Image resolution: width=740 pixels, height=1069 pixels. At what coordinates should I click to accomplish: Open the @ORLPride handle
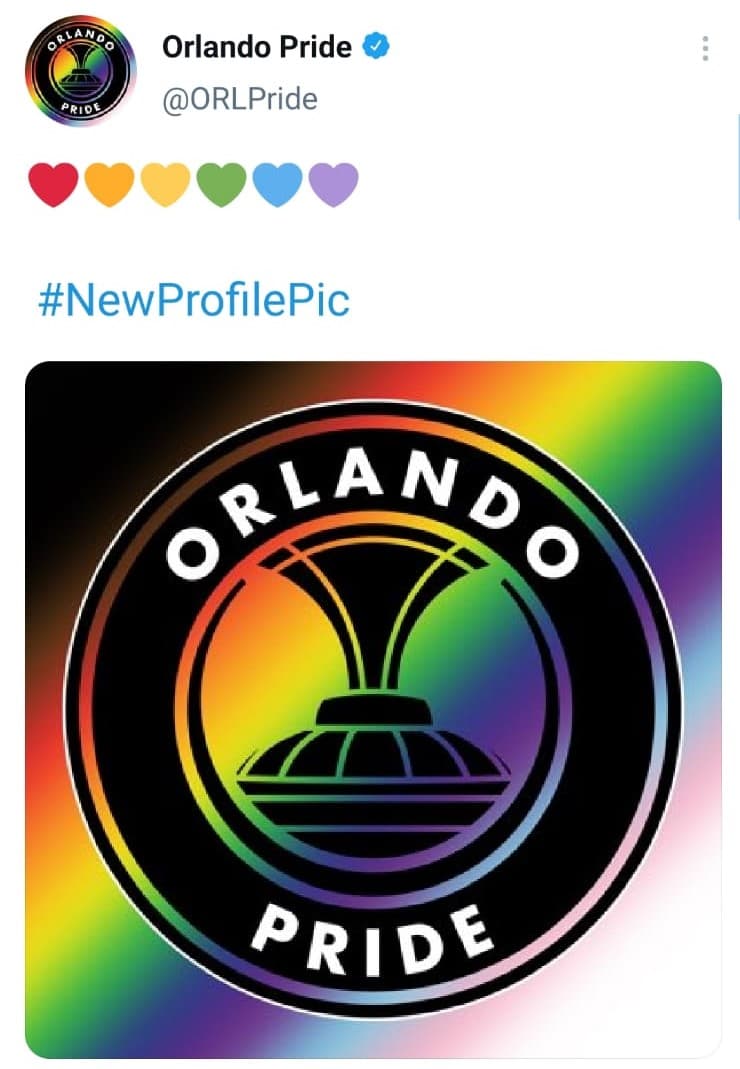tap(240, 100)
